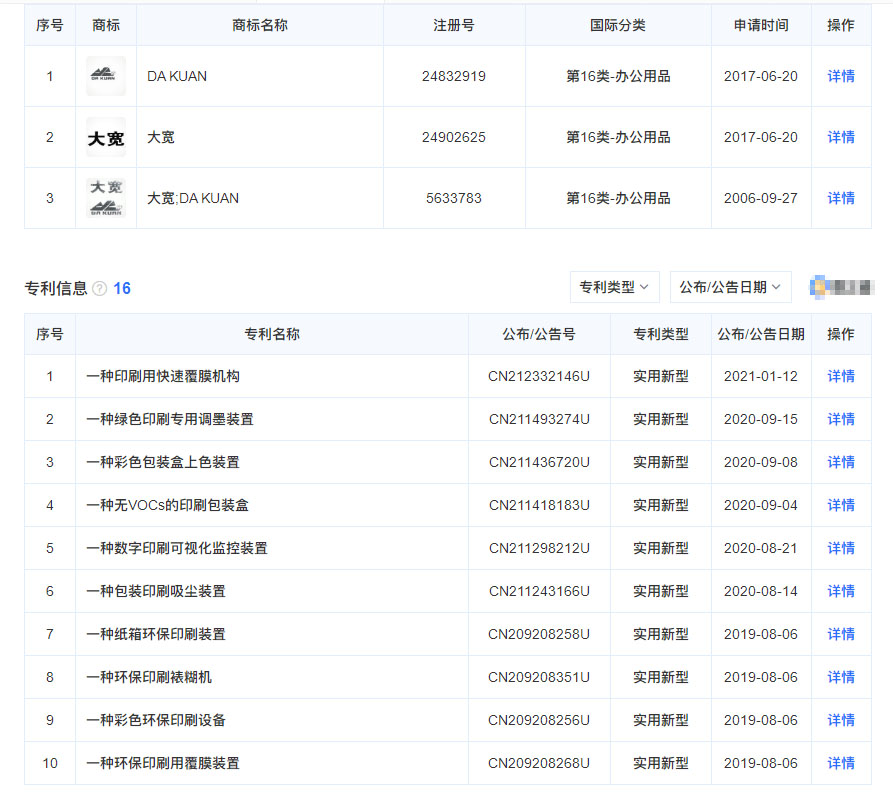Expand the 专利类型 filter dropdown
Screen dimensions: 893x794
pyautogui.click(x=614, y=287)
